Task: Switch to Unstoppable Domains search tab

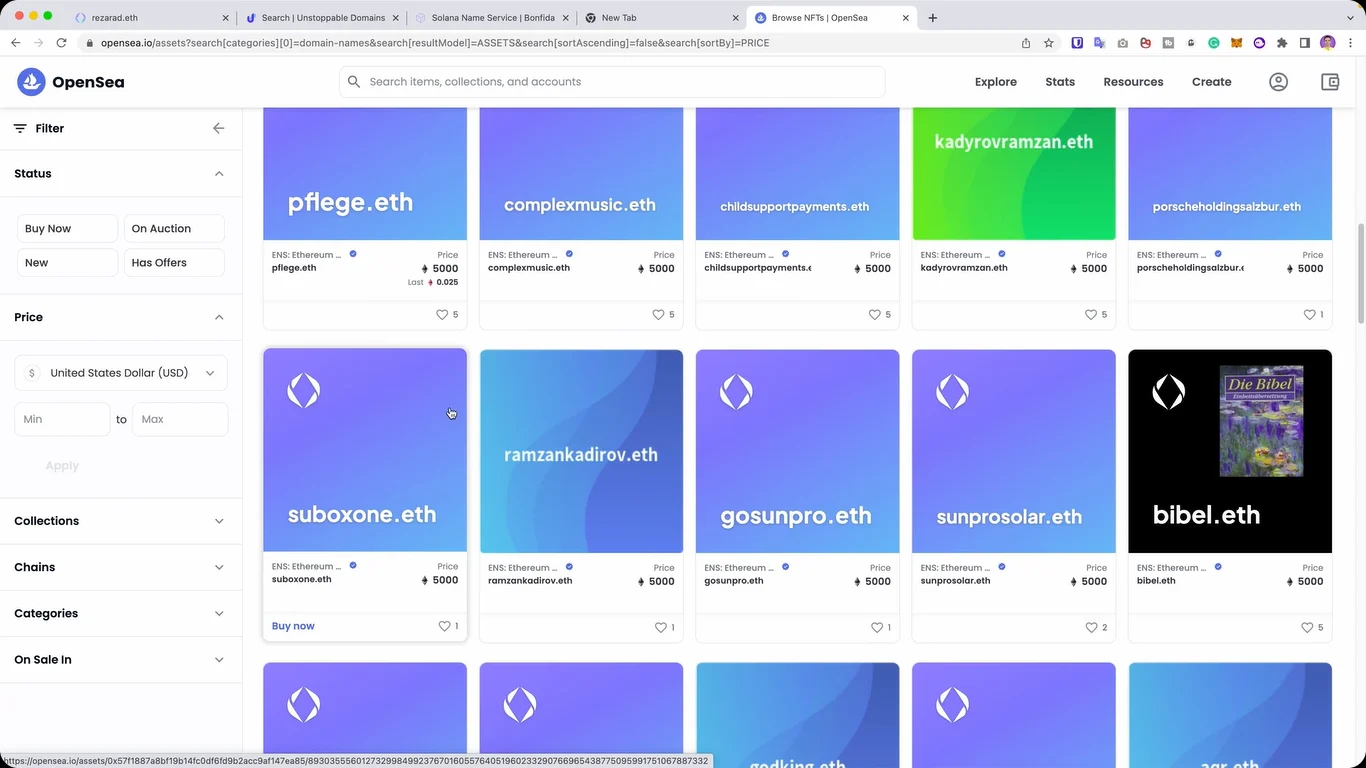Action: pyautogui.click(x=323, y=17)
